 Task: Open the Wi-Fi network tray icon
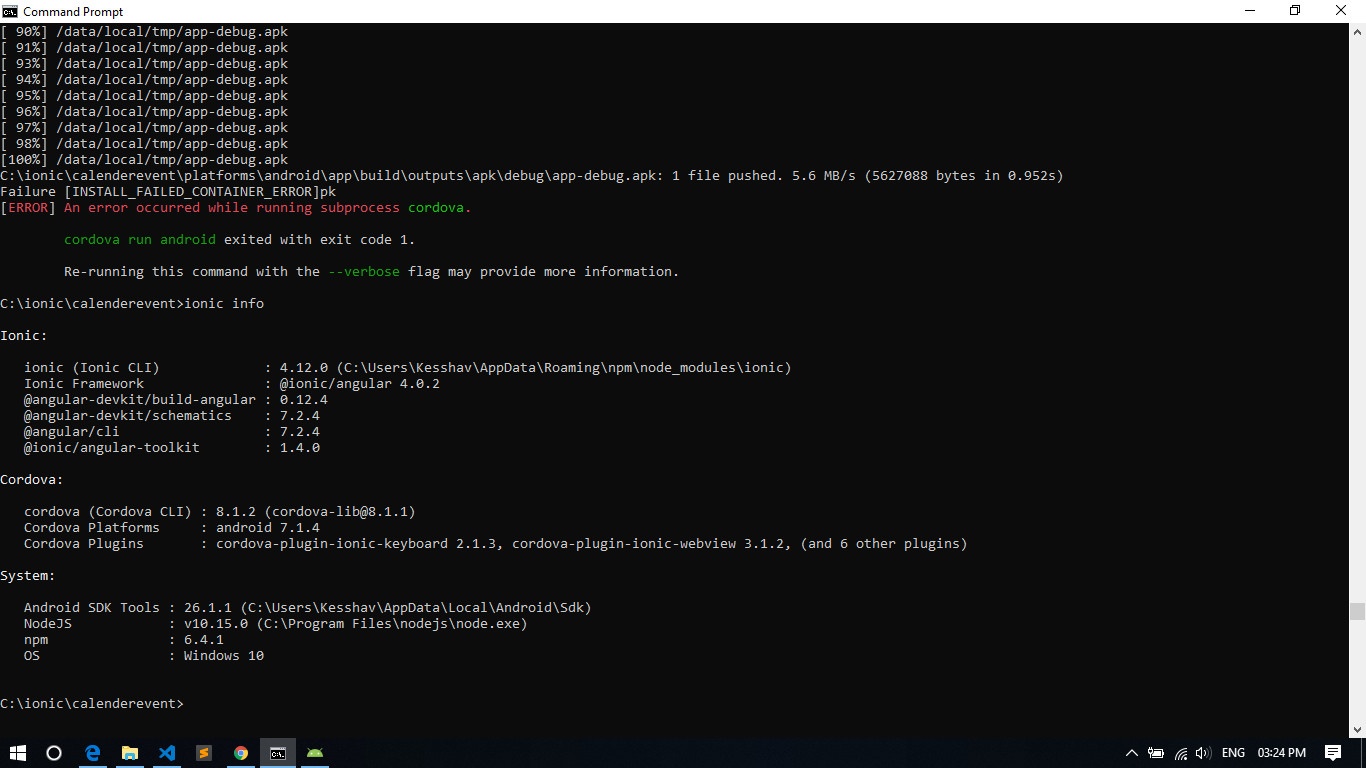[1181, 753]
